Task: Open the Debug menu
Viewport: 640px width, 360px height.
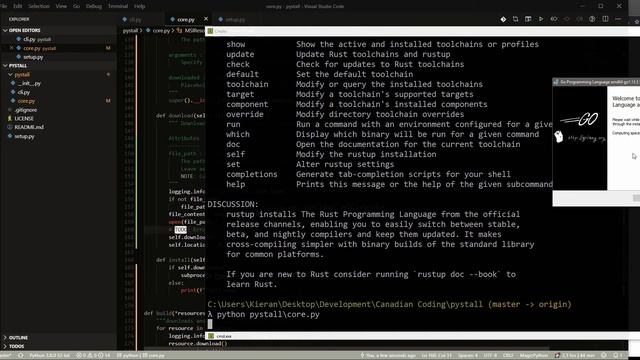Action: pos(93,6)
